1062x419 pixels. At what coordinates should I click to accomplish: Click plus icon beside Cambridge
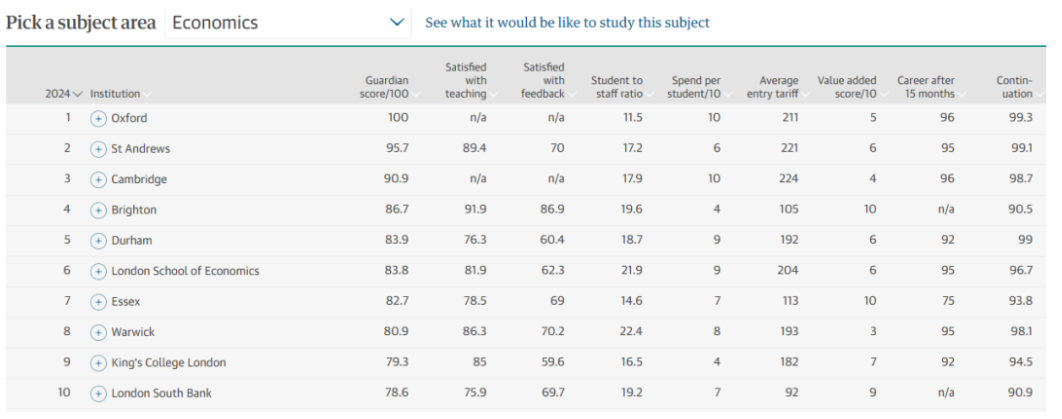(98, 180)
